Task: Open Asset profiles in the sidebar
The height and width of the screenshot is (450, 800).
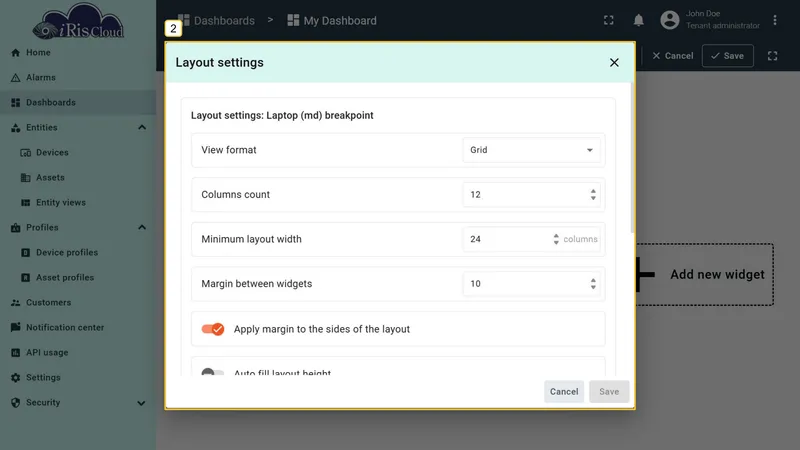Action: pyautogui.click(x=65, y=278)
